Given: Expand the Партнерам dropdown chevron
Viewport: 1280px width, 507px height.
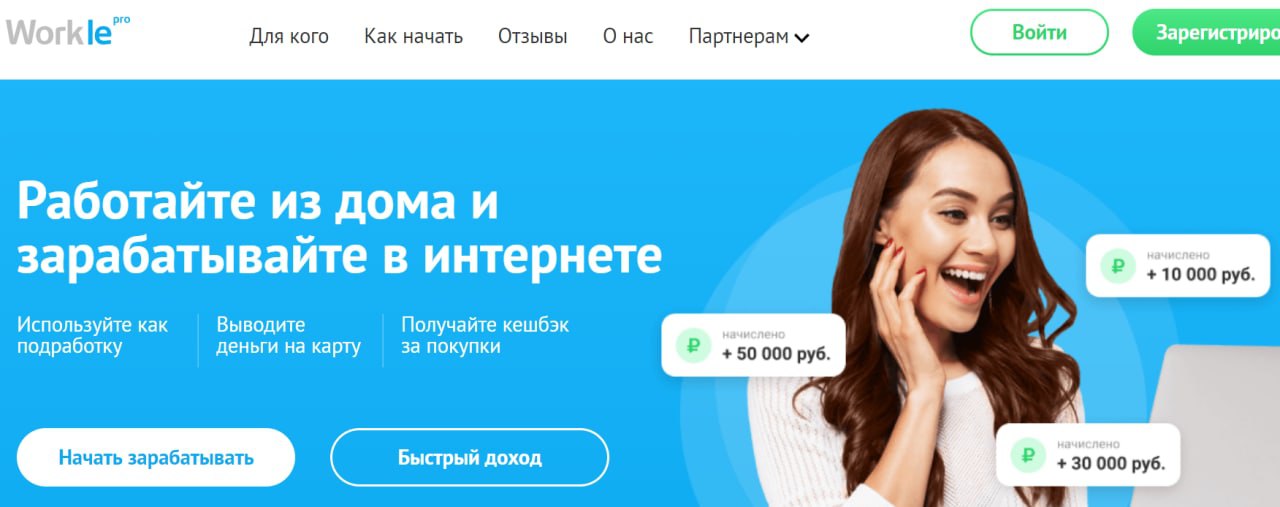Looking at the screenshot, I should [x=802, y=38].
